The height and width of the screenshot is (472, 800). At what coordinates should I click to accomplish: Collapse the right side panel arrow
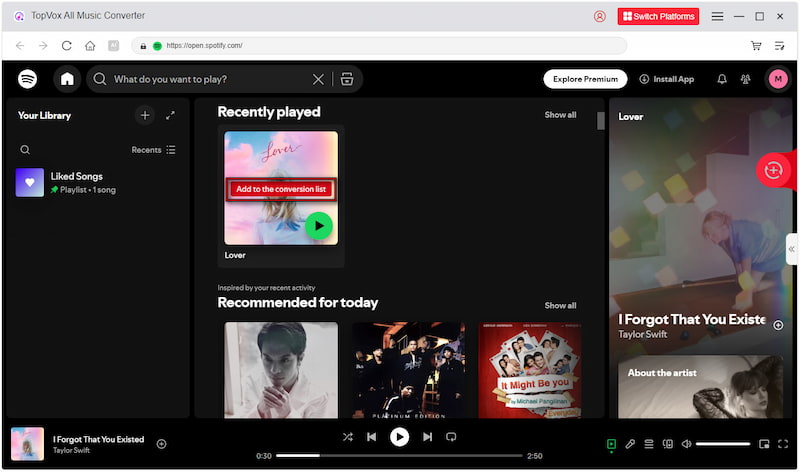click(x=791, y=248)
